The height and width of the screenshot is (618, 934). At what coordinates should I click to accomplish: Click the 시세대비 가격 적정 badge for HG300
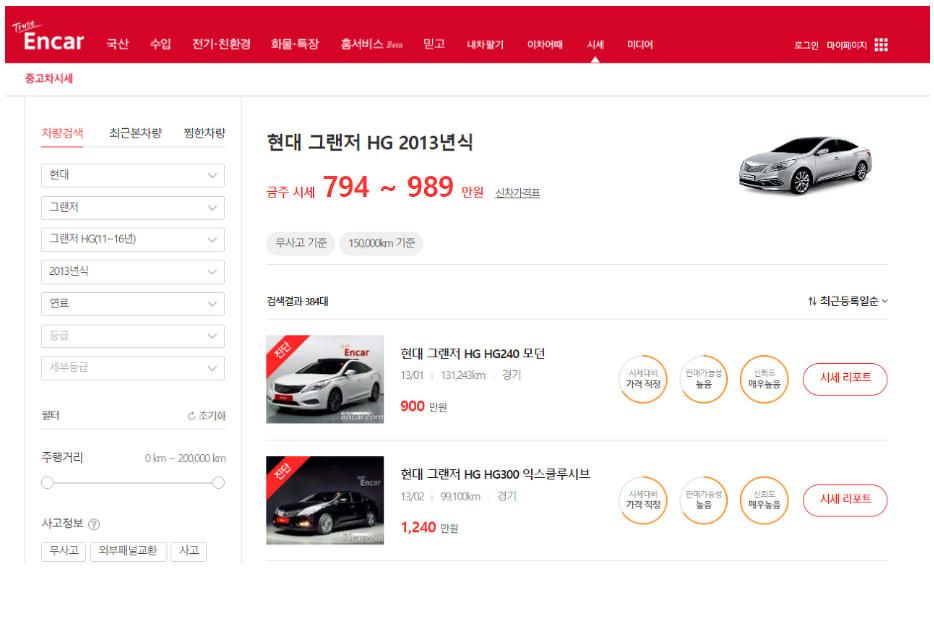643,500
